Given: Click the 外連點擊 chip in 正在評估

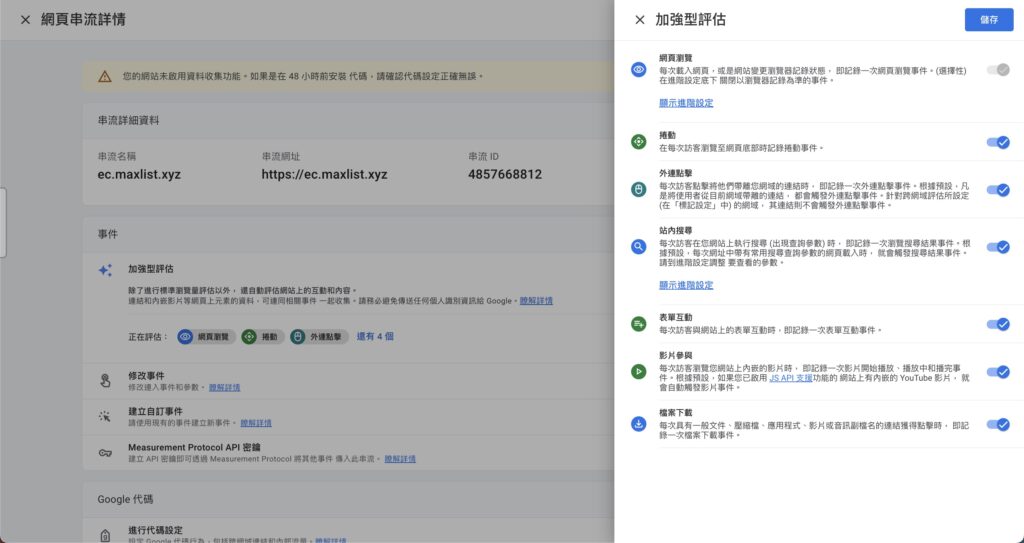Looking at the screenshot, I should [x=319, y=337].
